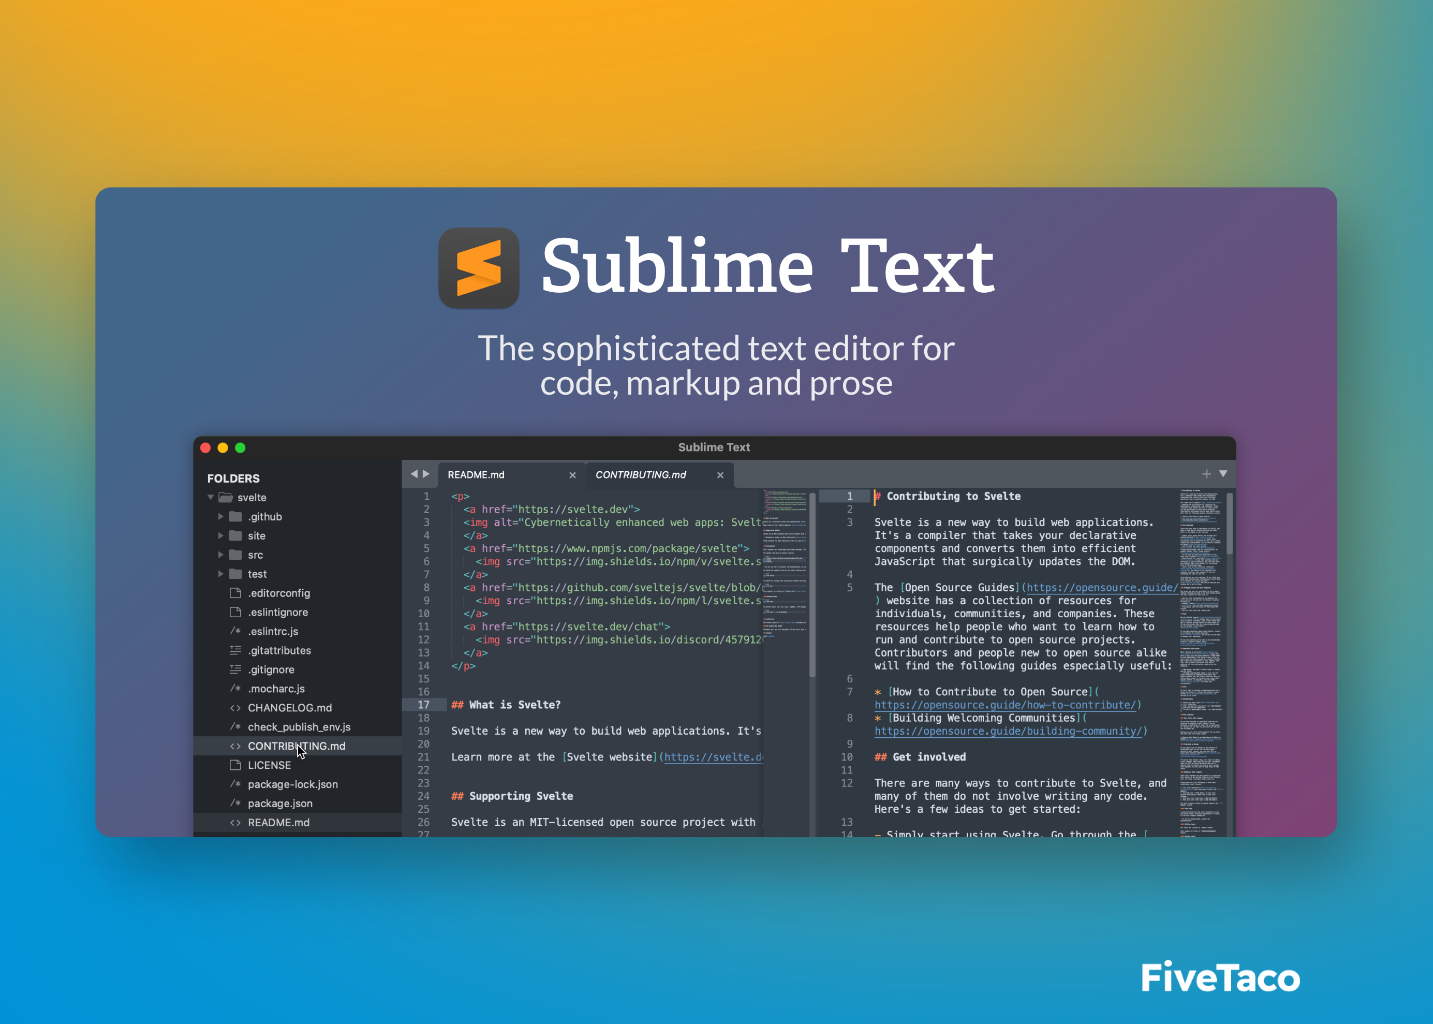Click the new tab plus icon
Image resolution: width=1433 pixels, height=1024 pixels.
1205,474
